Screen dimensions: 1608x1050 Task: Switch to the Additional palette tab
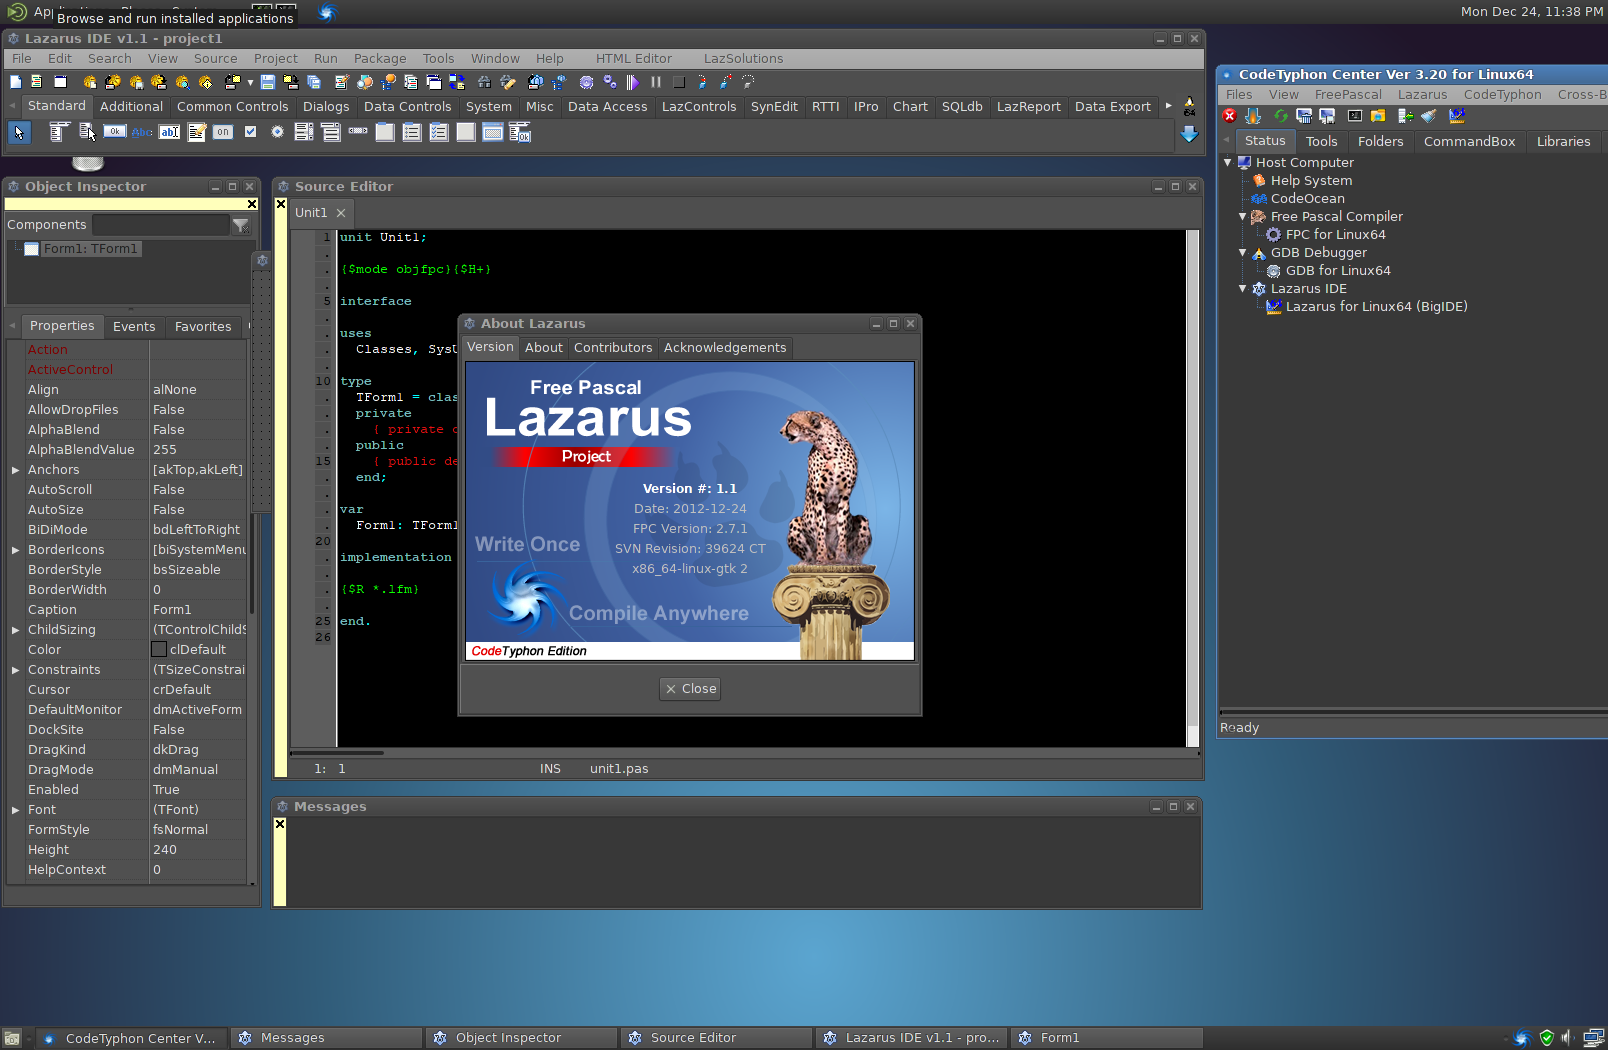coord(131,107)
